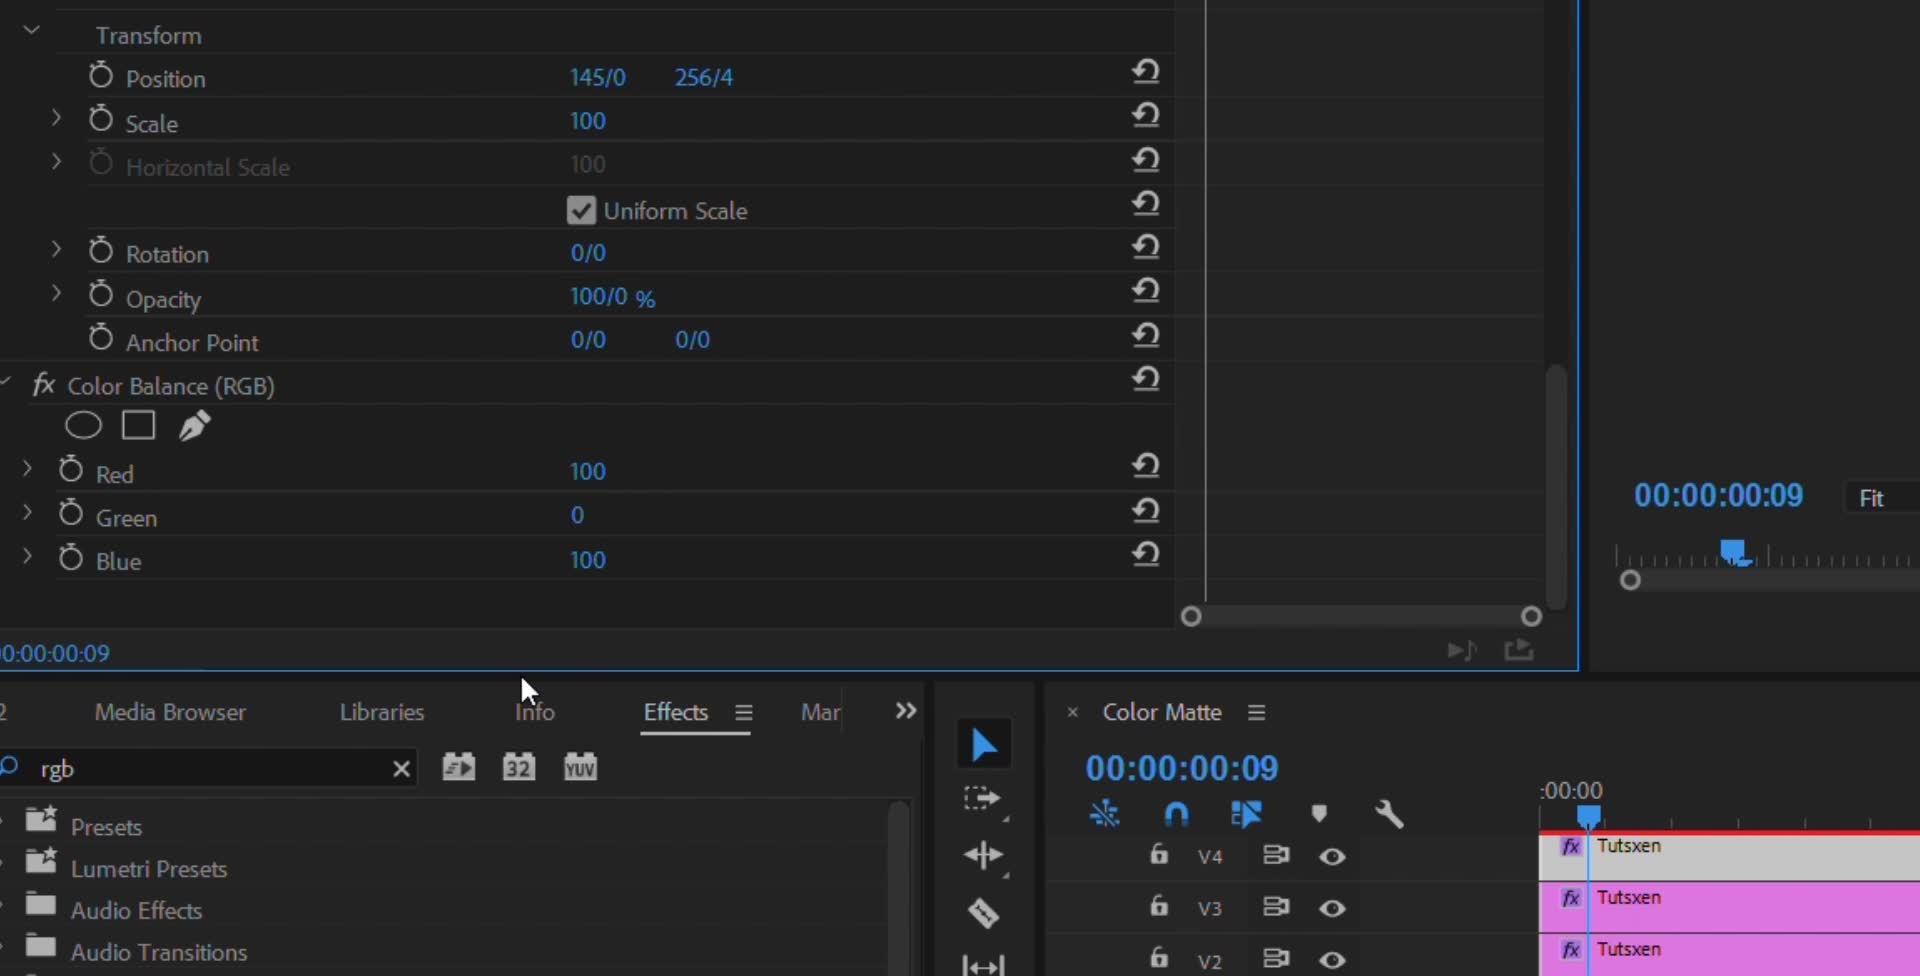Toggle lock on track V3
The width and height of the screenshot is (1920, 976).
pyautogui.click(x=1158, y=906)
